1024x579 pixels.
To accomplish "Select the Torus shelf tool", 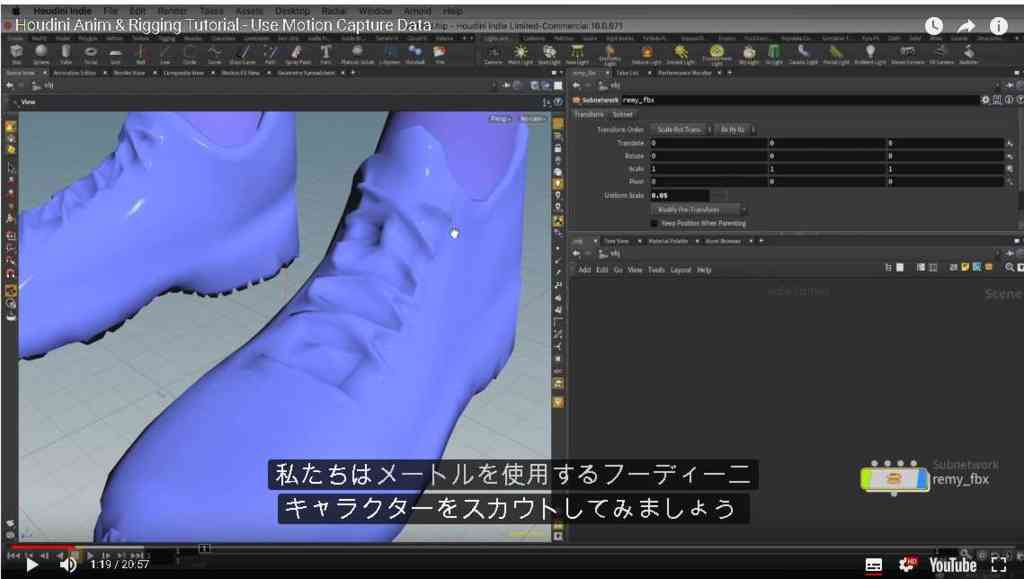I will 91,54.
